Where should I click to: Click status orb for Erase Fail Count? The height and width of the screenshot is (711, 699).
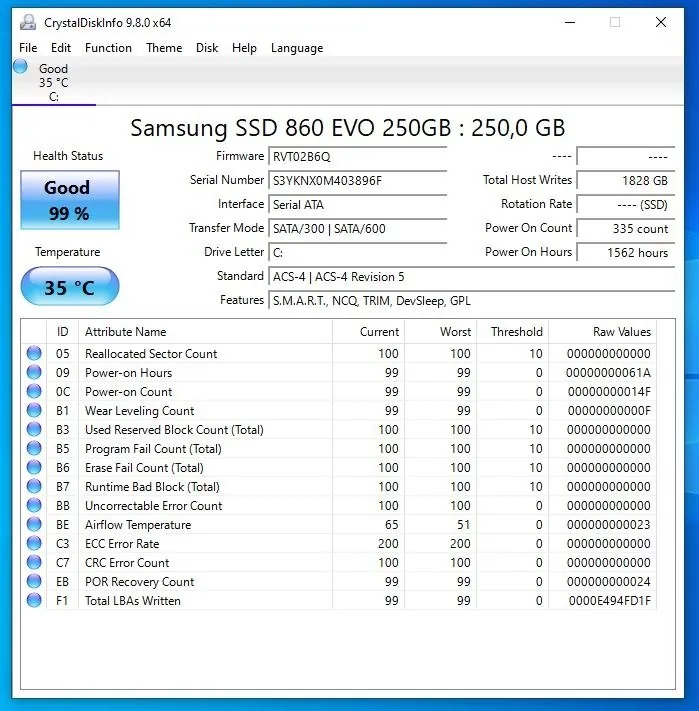point(34,468)
